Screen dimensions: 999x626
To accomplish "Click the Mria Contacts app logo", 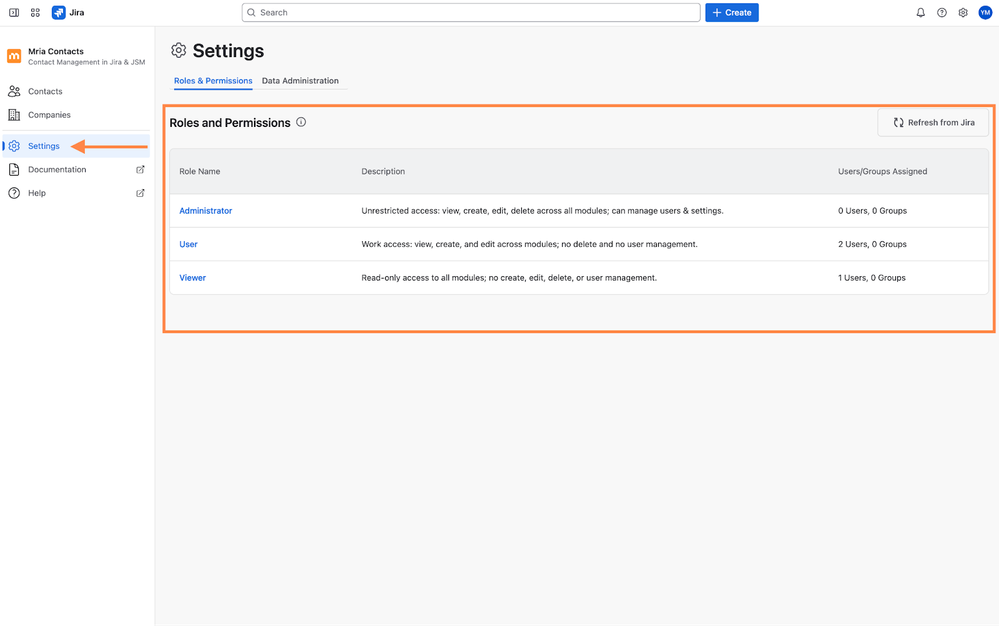I will coord(14,56).
